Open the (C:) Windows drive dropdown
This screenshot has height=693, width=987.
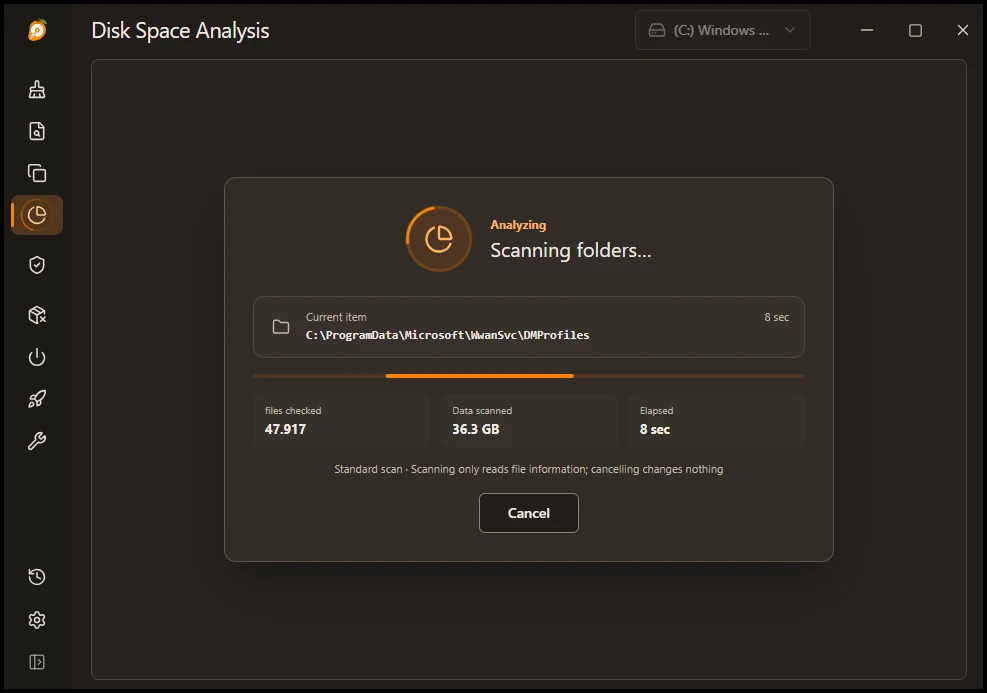[722, 30]
